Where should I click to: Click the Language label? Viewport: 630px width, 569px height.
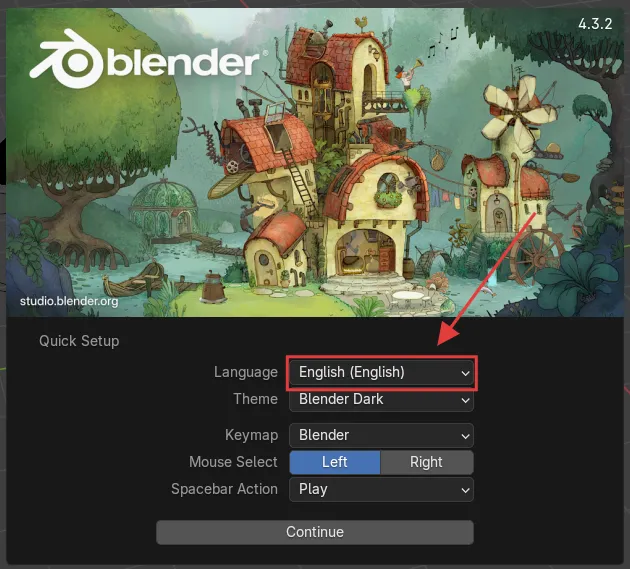pyautogui.click(x=245, y=372)
